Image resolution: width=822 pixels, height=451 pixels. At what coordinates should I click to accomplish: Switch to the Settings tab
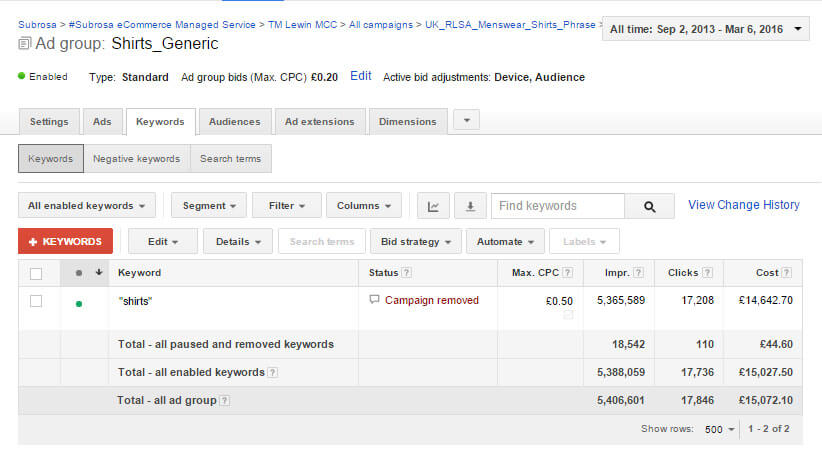coord(49,122)
